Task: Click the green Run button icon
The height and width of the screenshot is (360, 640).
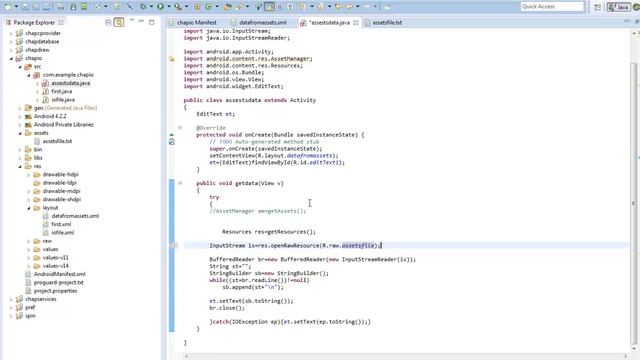Action: (x=160, y=7)
